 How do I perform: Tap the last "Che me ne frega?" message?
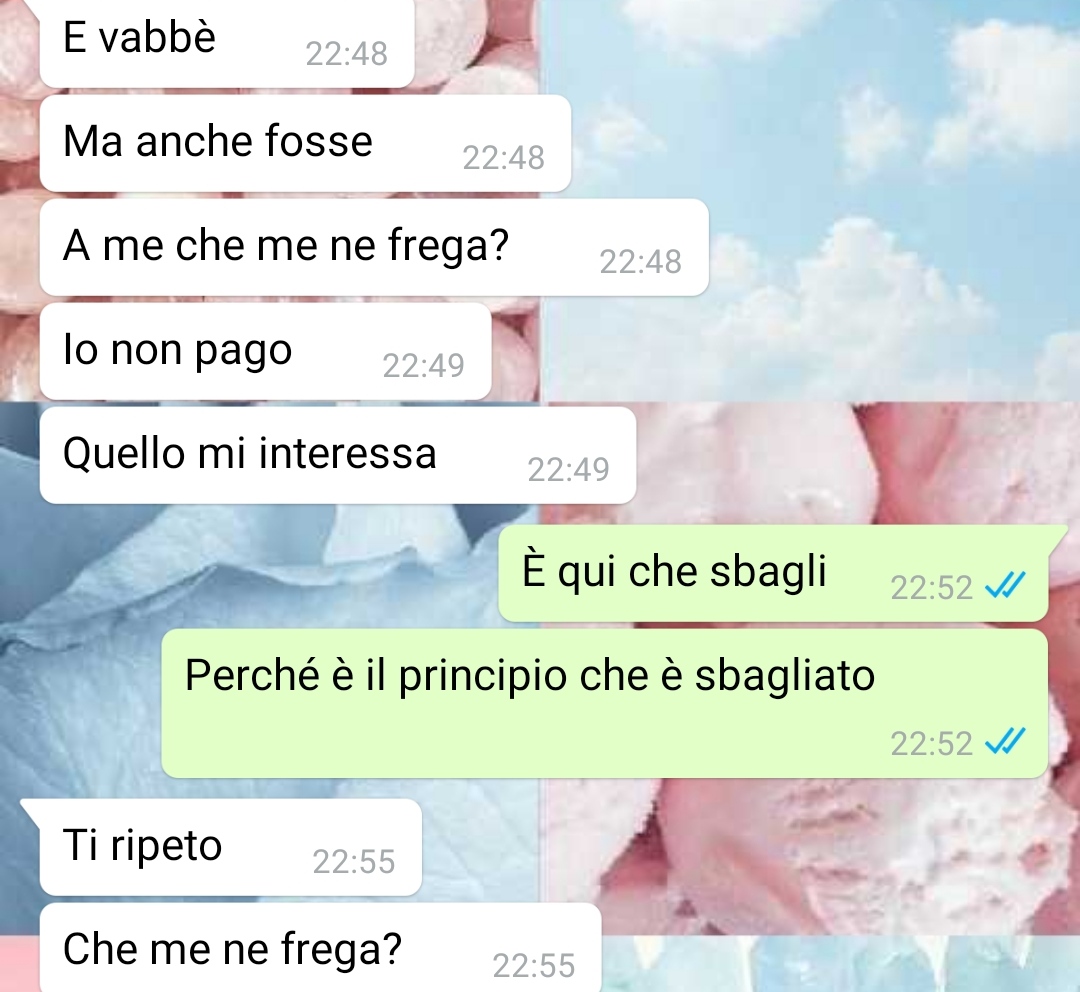[x=320, y=948]
